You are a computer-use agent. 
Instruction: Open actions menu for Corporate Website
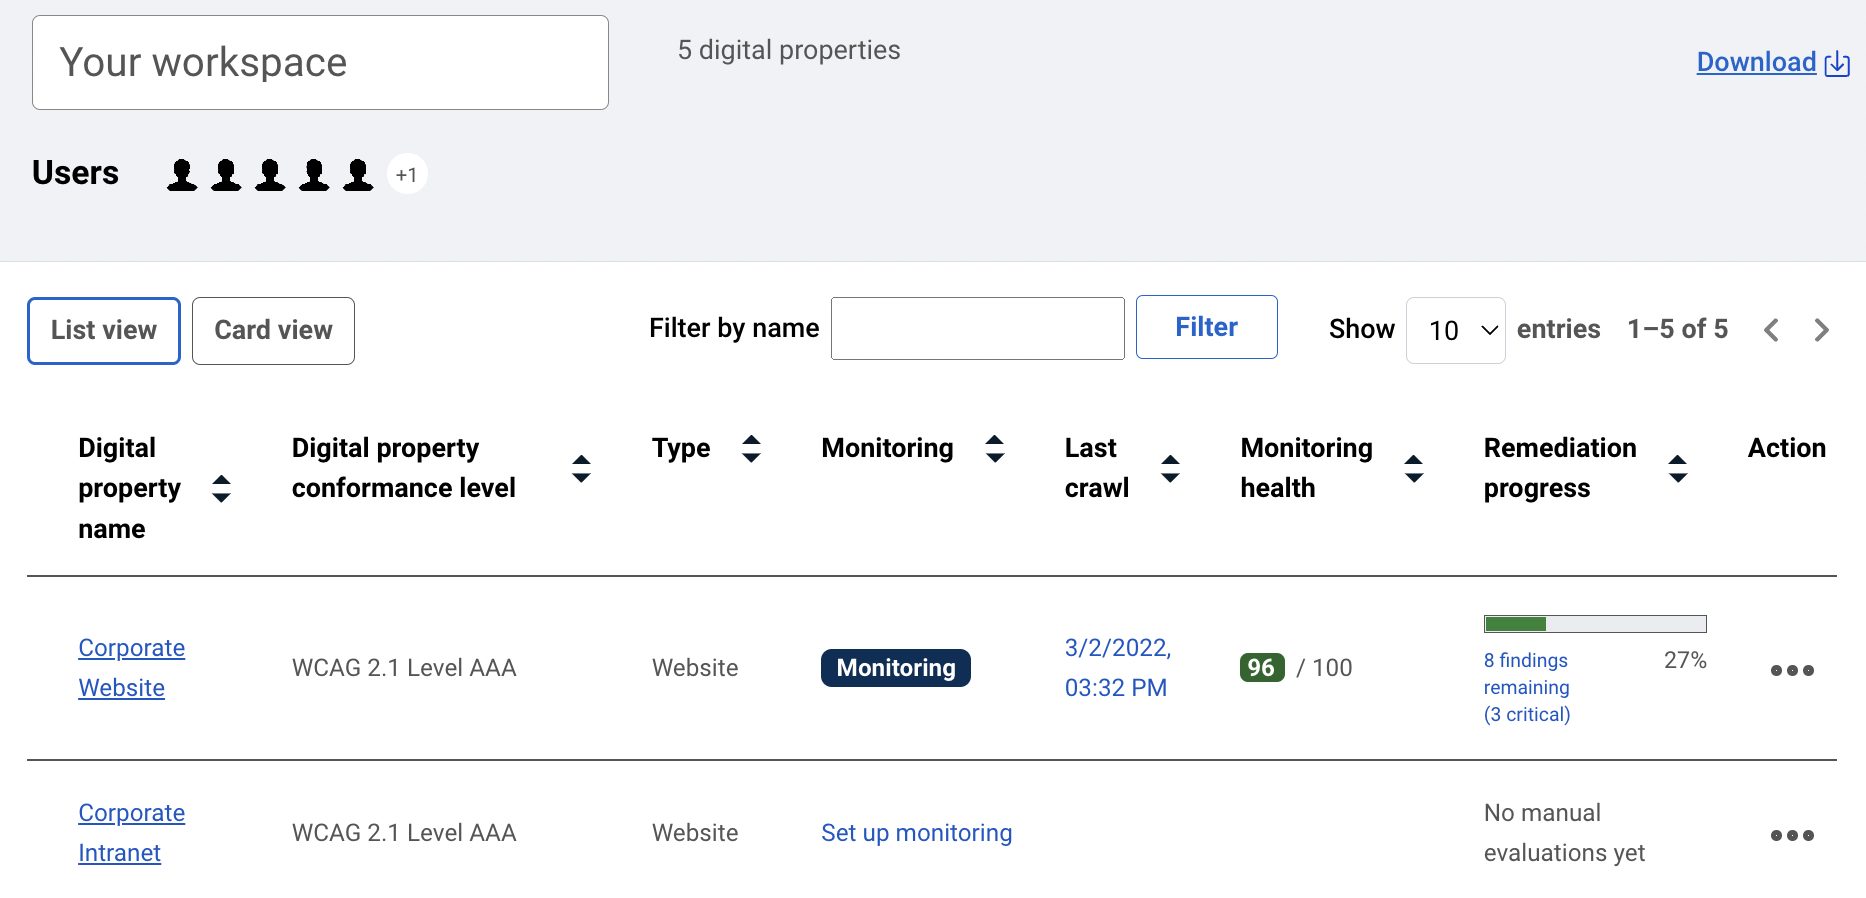pos(1792,670)
